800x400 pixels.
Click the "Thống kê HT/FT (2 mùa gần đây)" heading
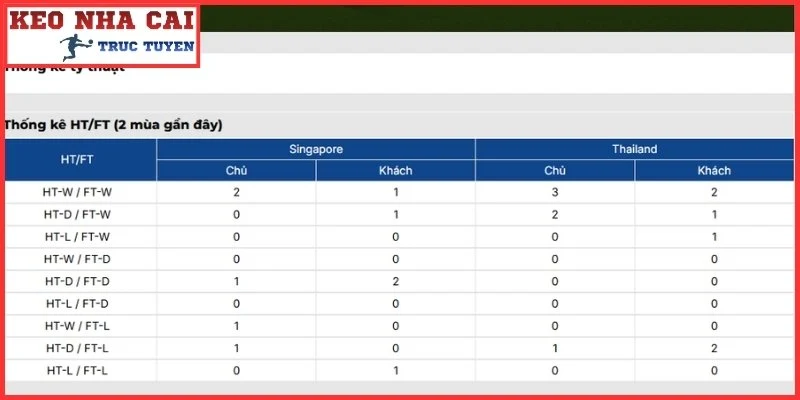coord(113,125)
